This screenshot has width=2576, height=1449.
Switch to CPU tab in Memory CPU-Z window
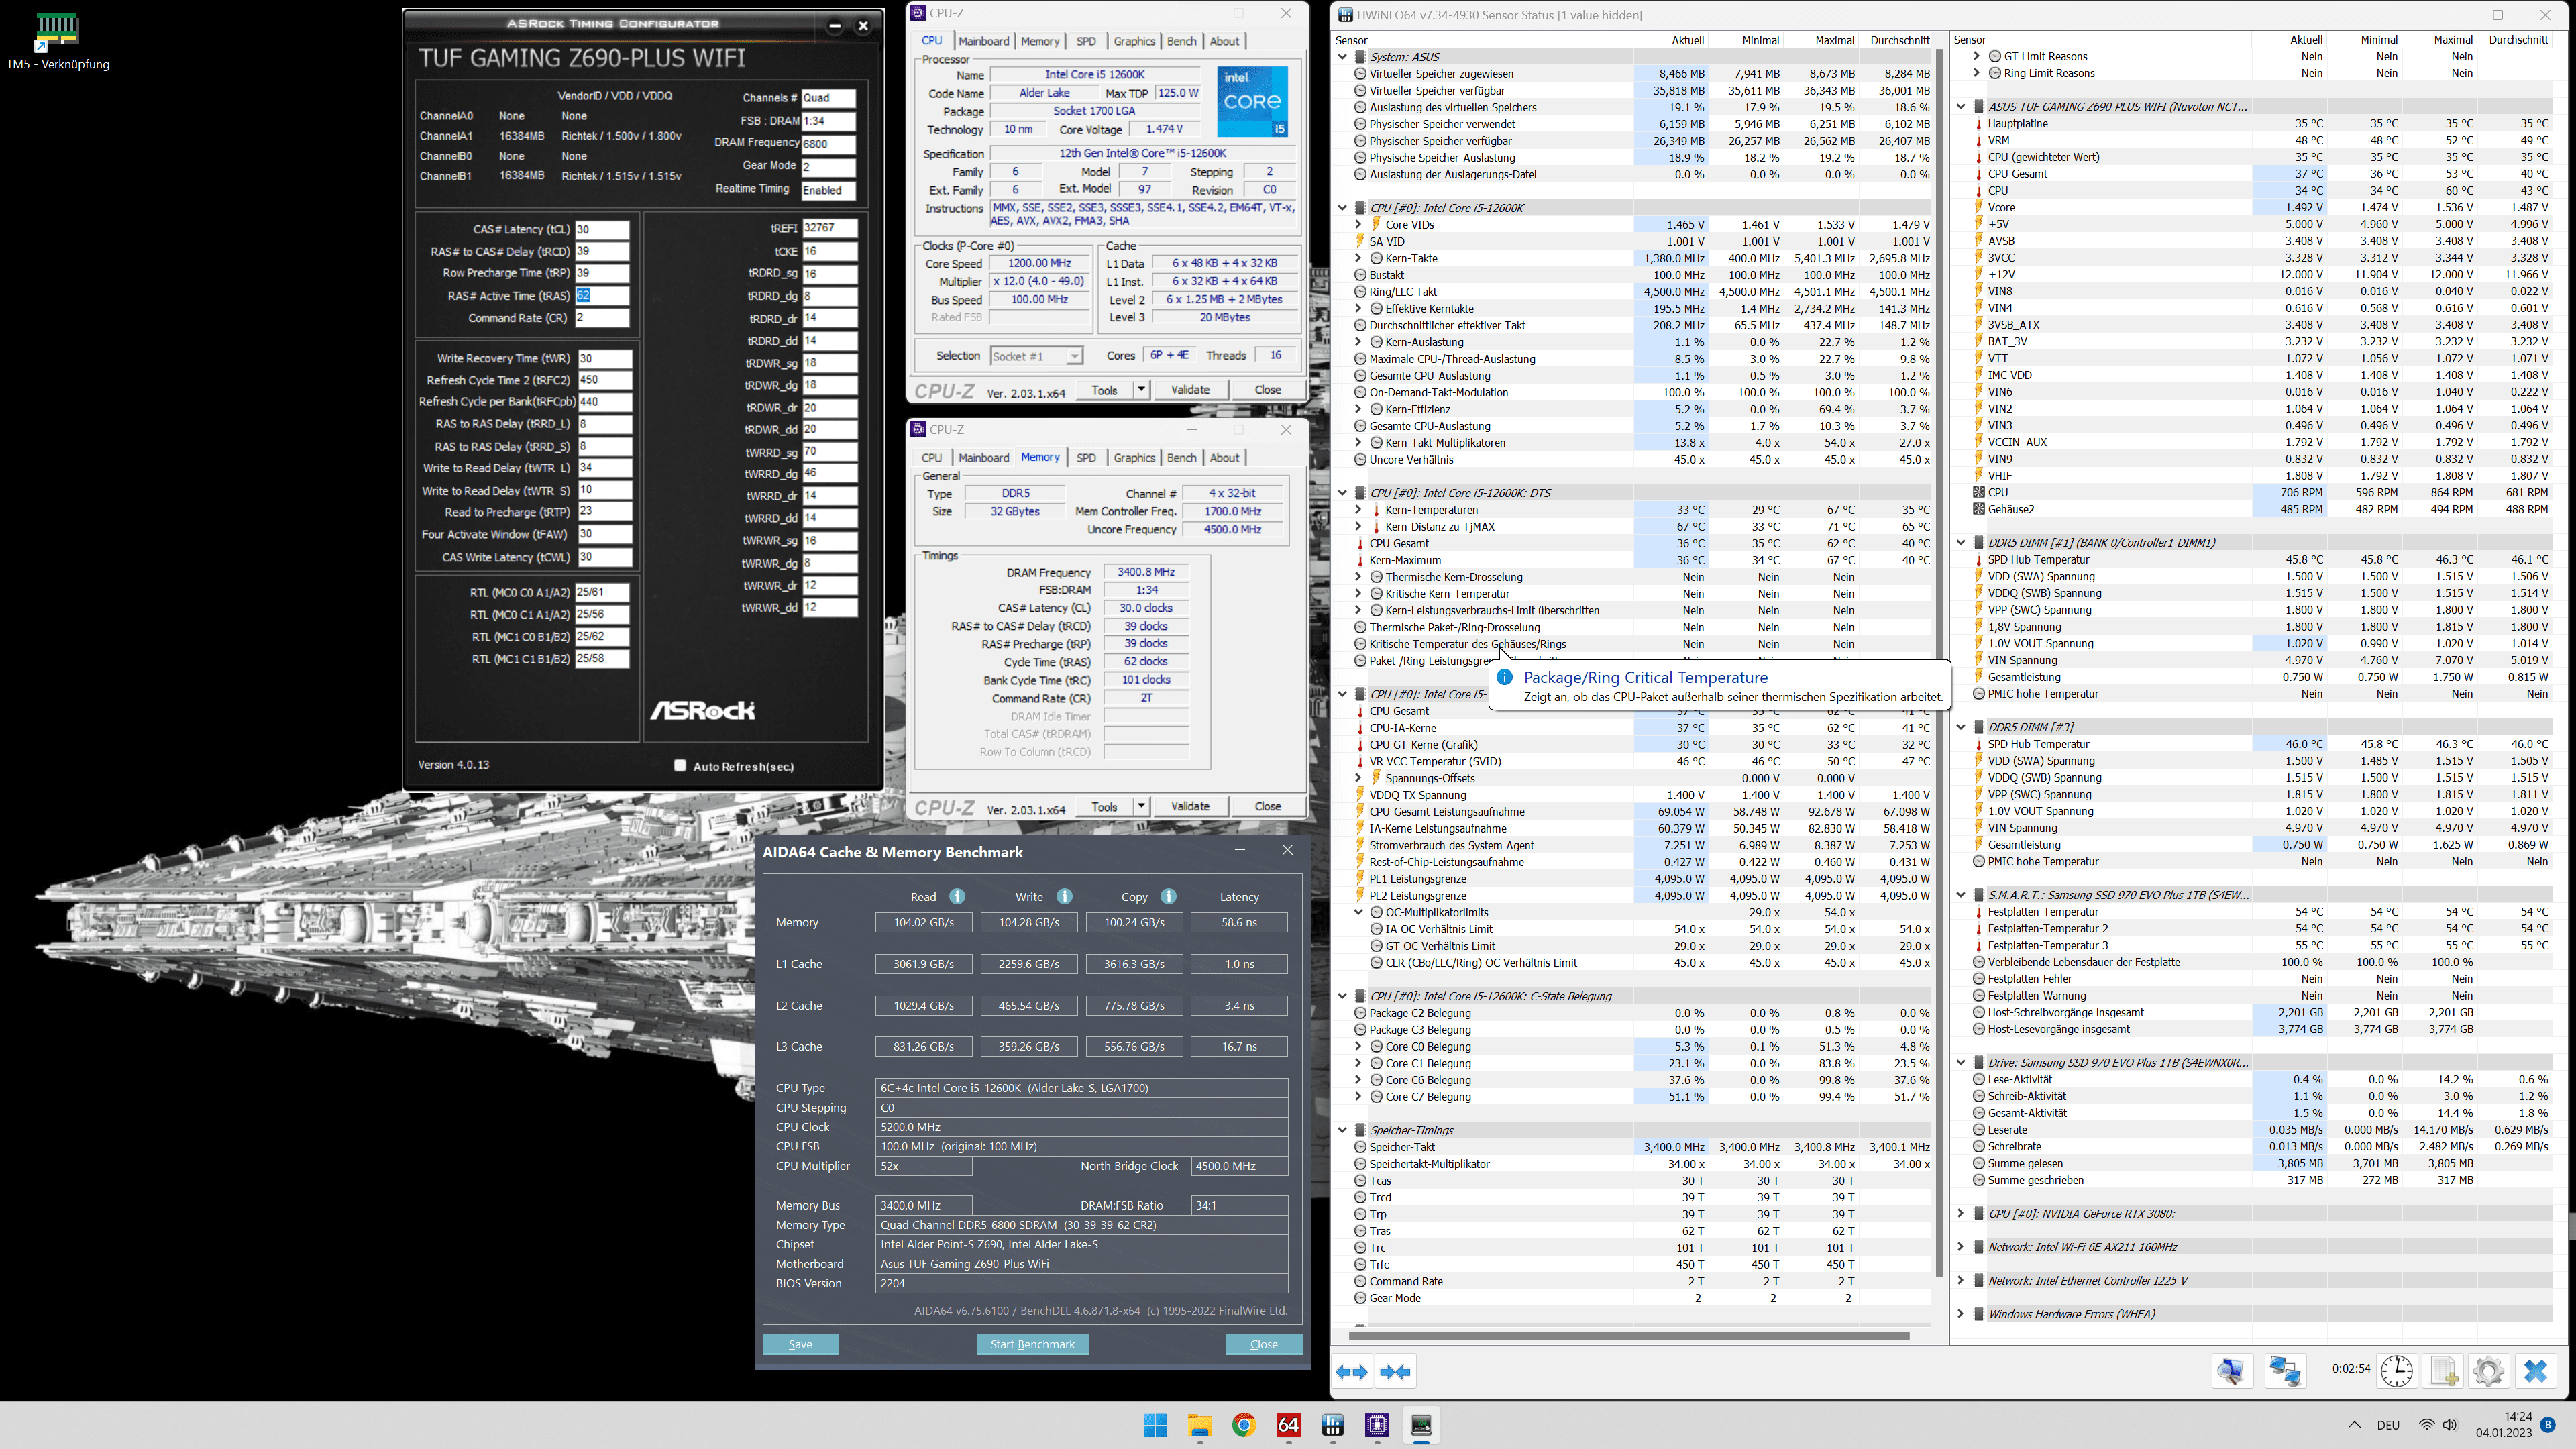point(931,458)
